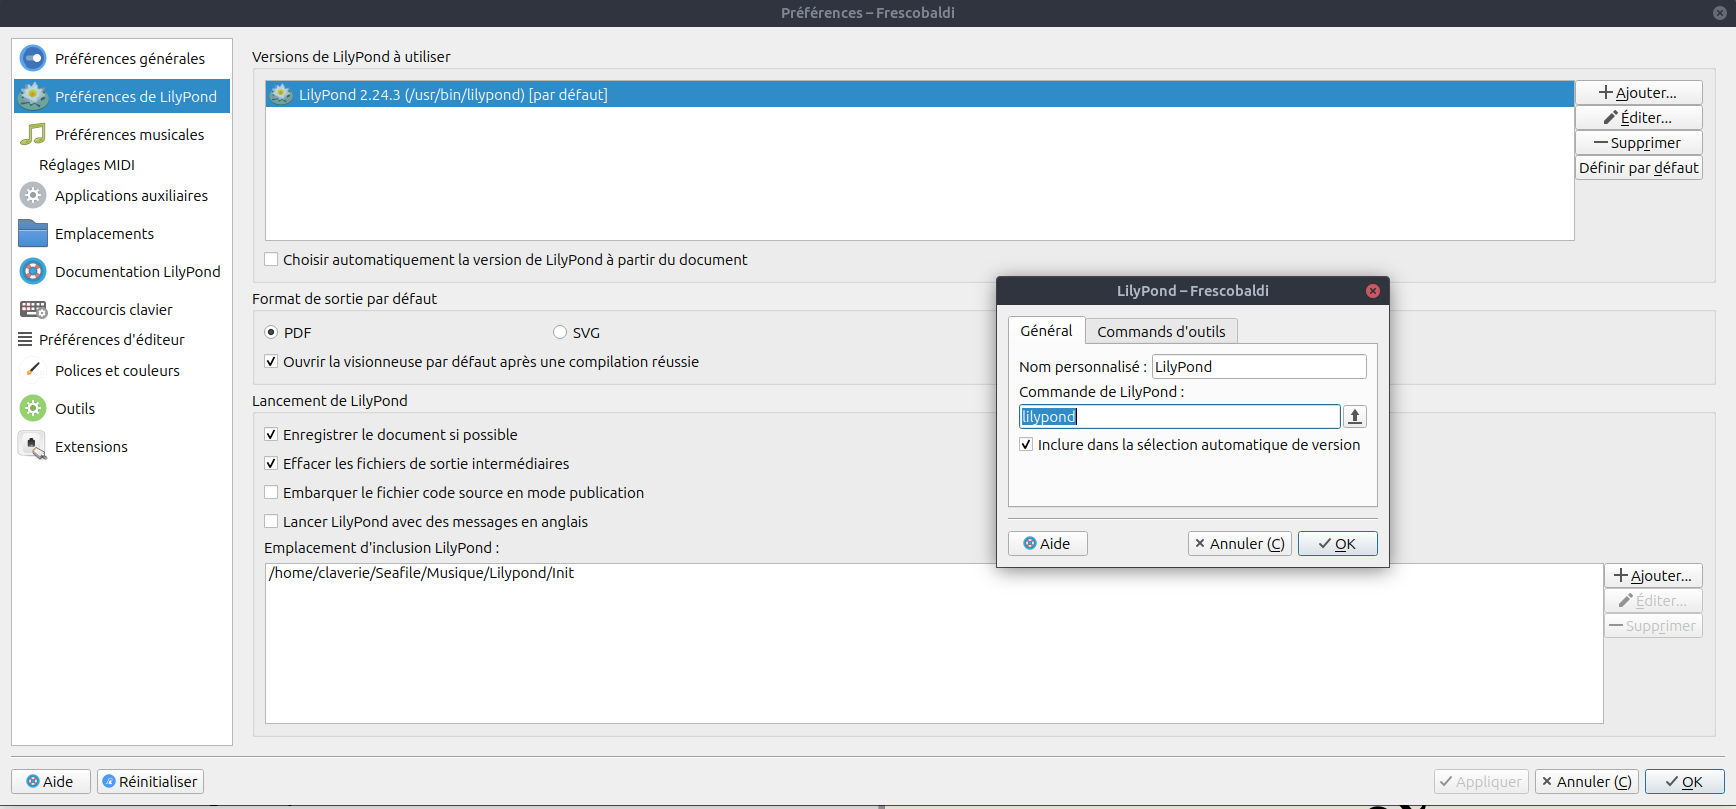Image resolution: width=1736 pixels, height=809 pixels.
Task: Click OK in Préférences window
Action: (x=1684, y=781)
